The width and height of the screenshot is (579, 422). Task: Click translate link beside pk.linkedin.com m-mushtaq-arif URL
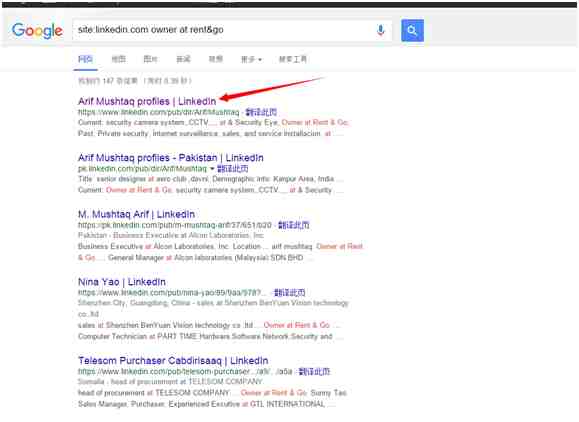[x=294, y=225]
